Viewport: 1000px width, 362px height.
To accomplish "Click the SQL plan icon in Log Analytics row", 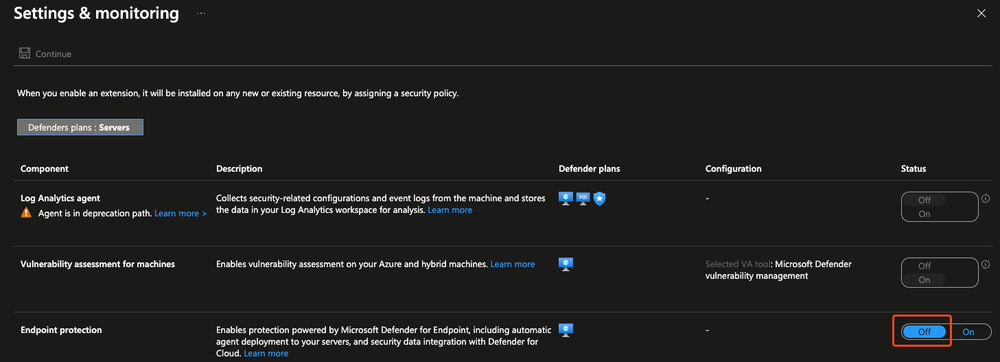I will point(582,198).
